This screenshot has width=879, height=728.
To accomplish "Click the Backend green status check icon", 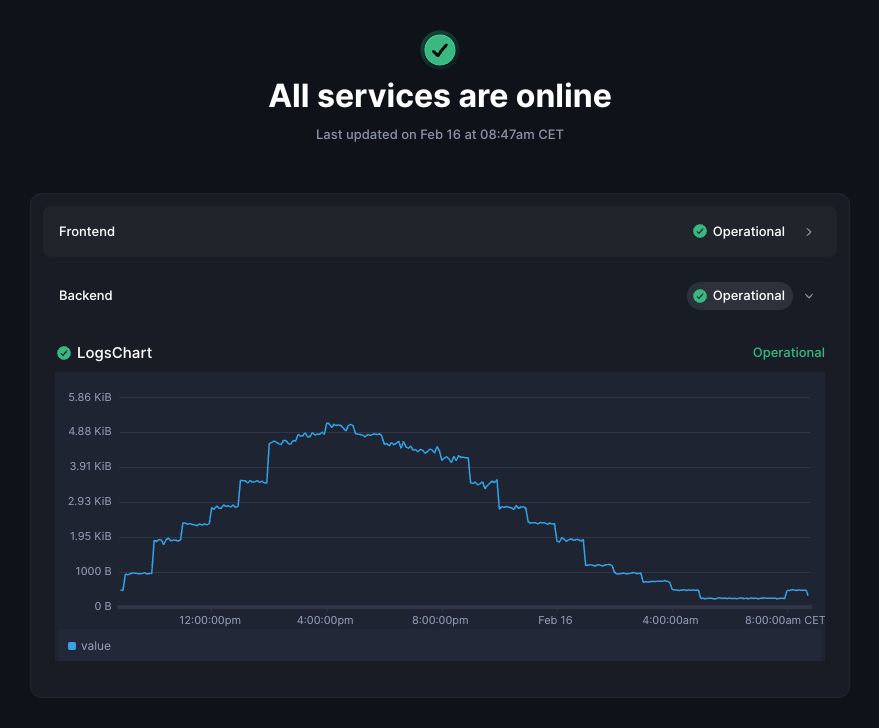I will click(x=700, y=296).
